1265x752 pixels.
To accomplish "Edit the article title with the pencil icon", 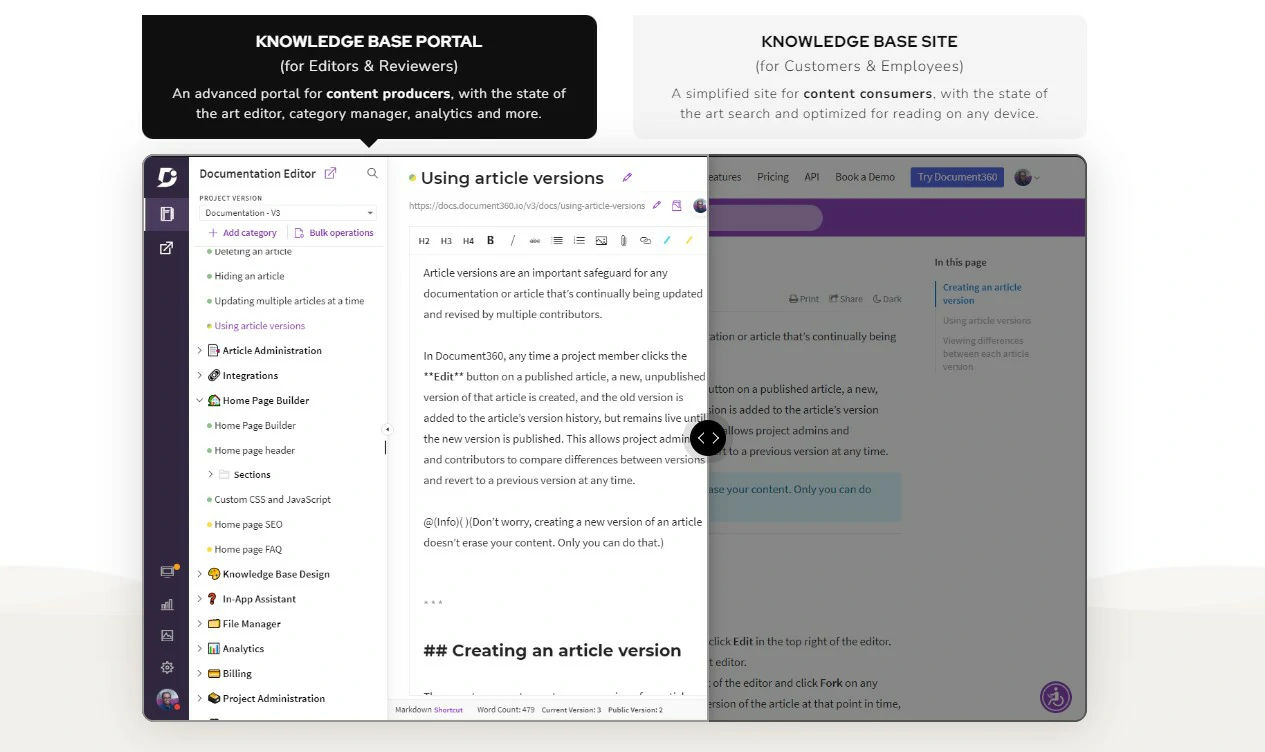I will [x=627, y=178].
